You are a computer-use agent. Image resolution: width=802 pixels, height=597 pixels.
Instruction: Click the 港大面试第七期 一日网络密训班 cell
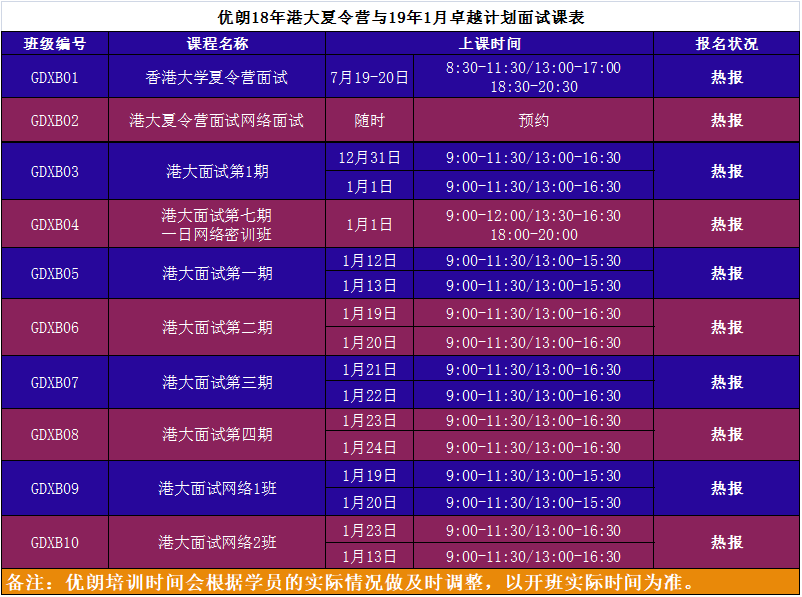point(217,225)
